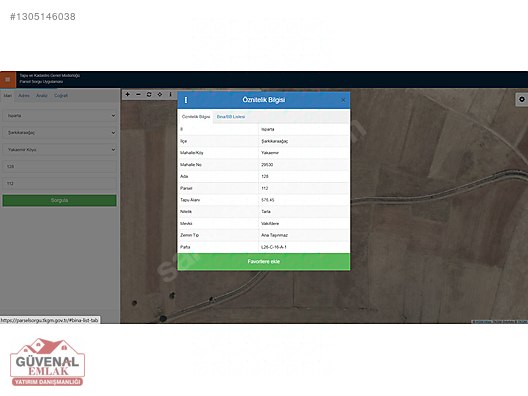Click the Yakaemir value in Mahalle/Köy row
Image resolution: width=528 pixels, height=396 pixels.
[270, 153]
